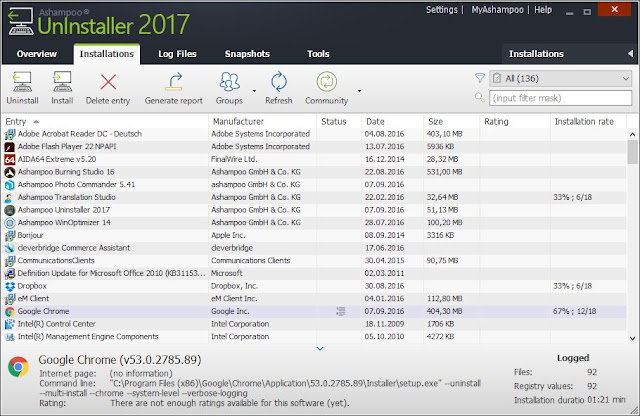Click the input filter mask field
This screenshot has width=640, height=416.
[560, 98]
